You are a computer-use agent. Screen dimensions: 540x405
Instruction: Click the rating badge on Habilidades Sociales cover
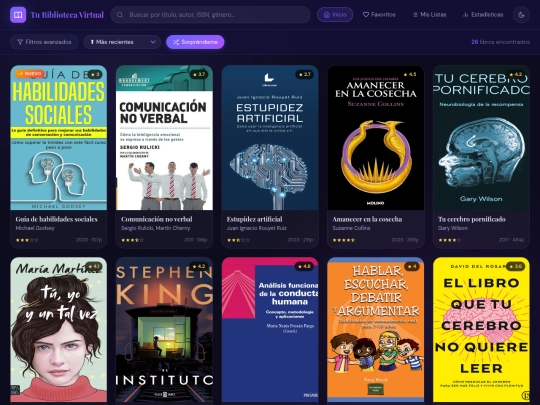pyautogui.click(x=95, y=74)
